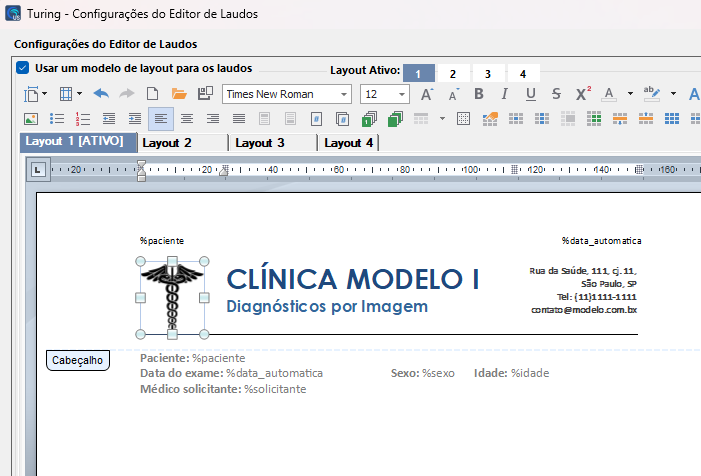Insert an image using picture icon

click(x=30, y=119)
